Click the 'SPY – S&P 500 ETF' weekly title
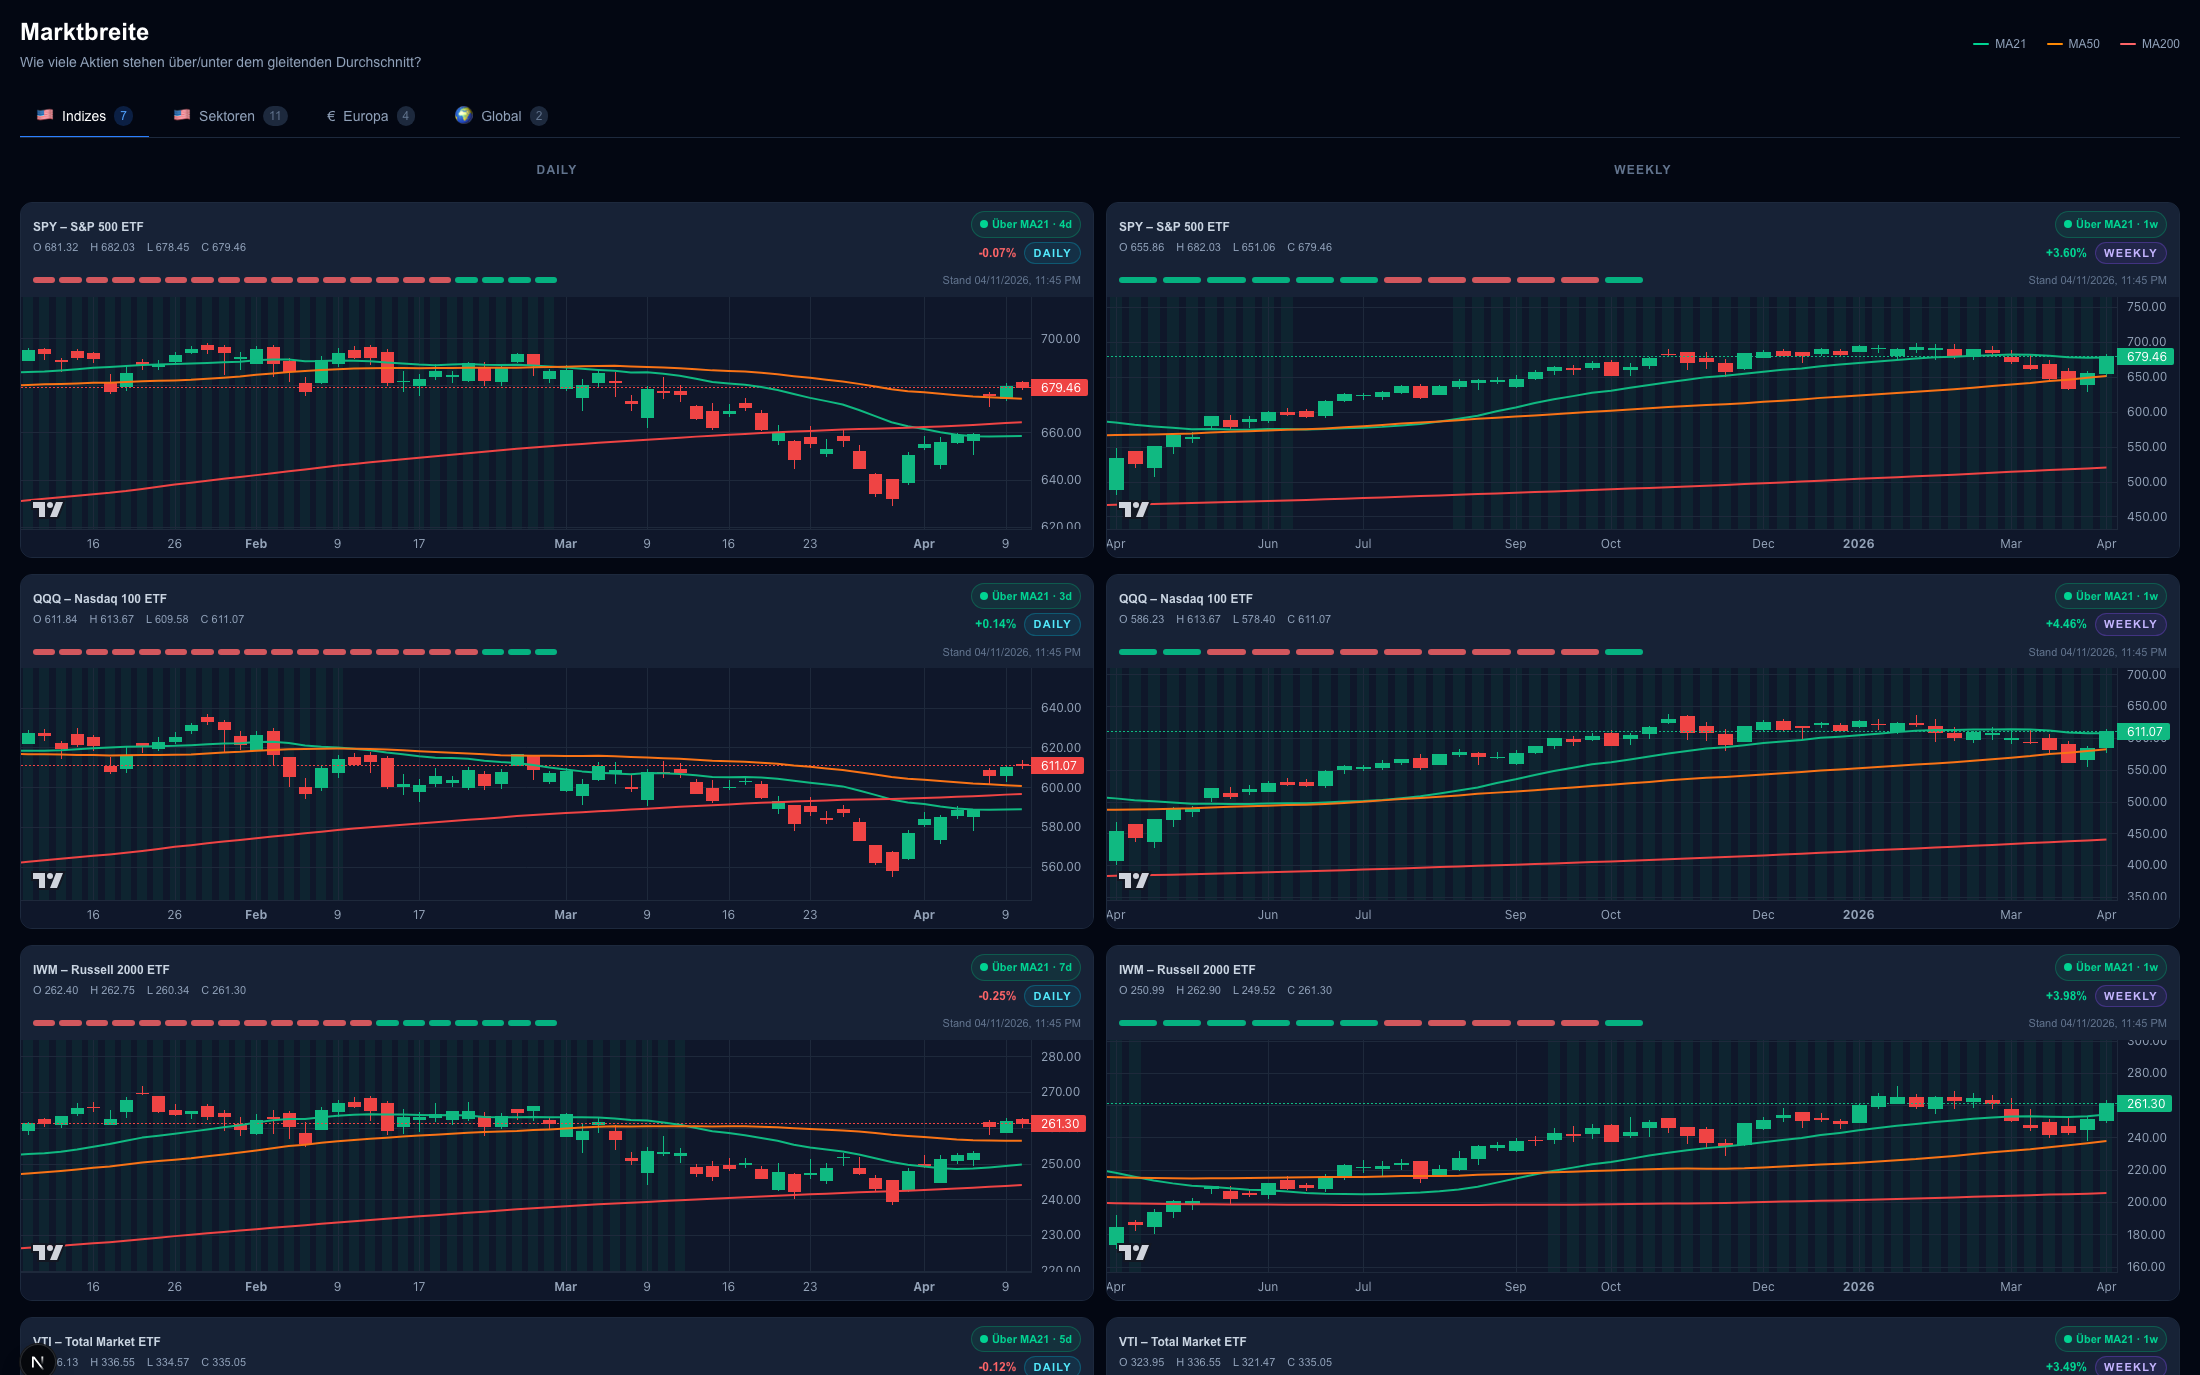This screenshot has height=1375, width=2200. (x=1174, y=227)
